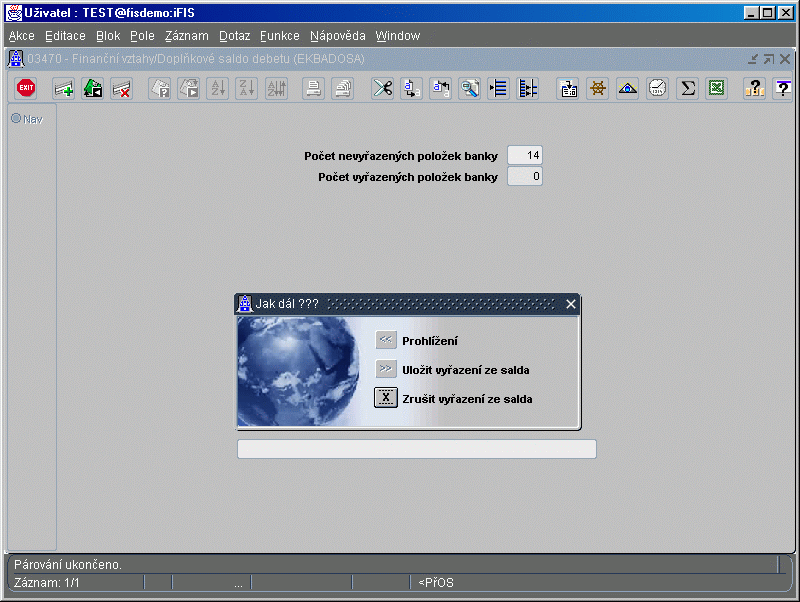Click the sort ascending A-Z icon
This screenshot has width=800, height=602.
point(218,88)
